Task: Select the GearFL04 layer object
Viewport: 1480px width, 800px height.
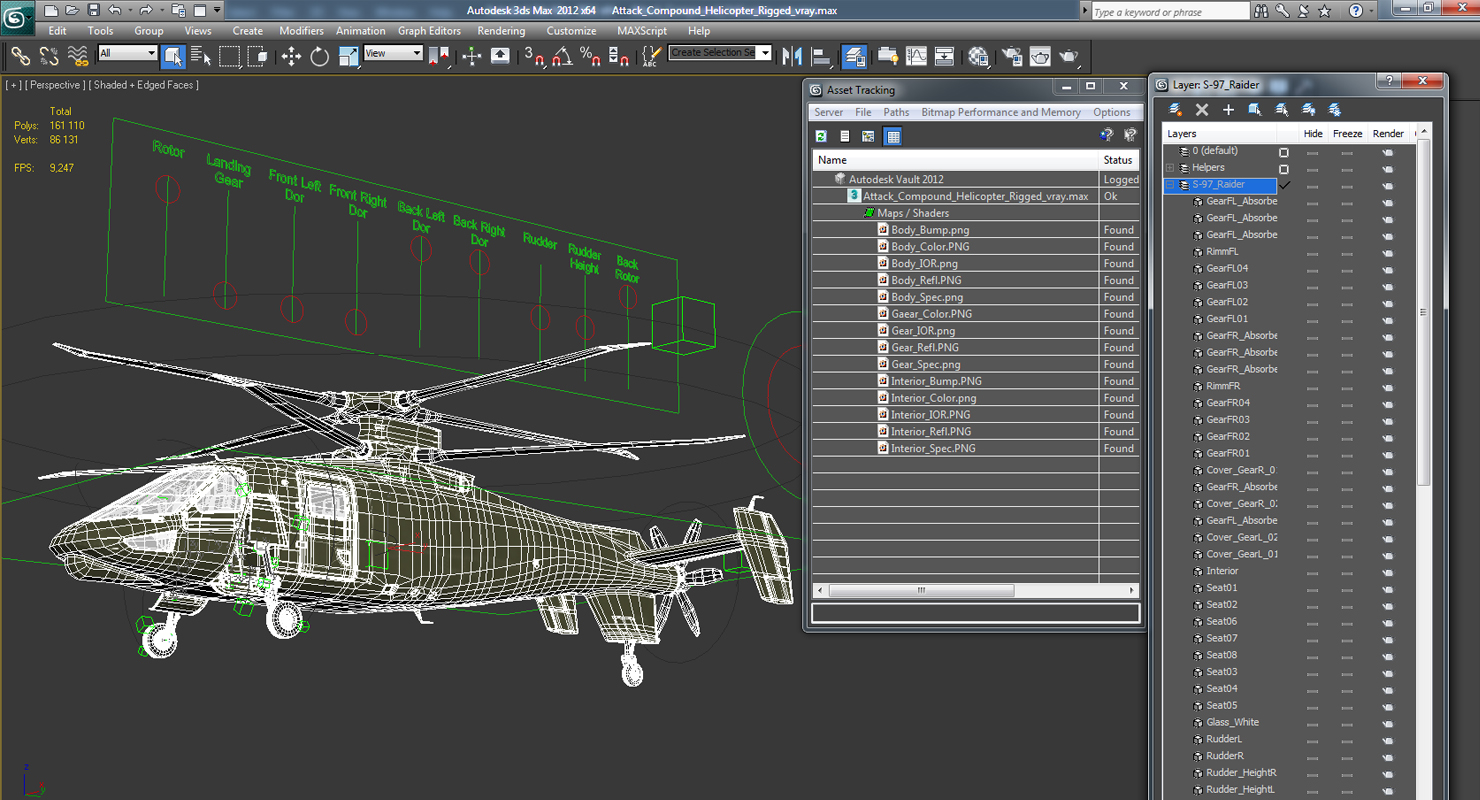Action: point(1226,268)
